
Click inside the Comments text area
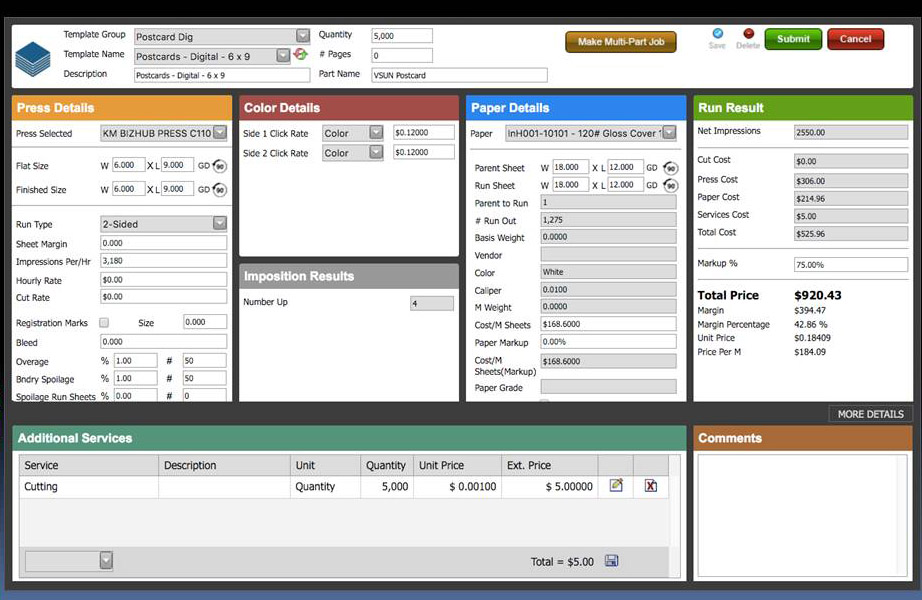point(803,515)
